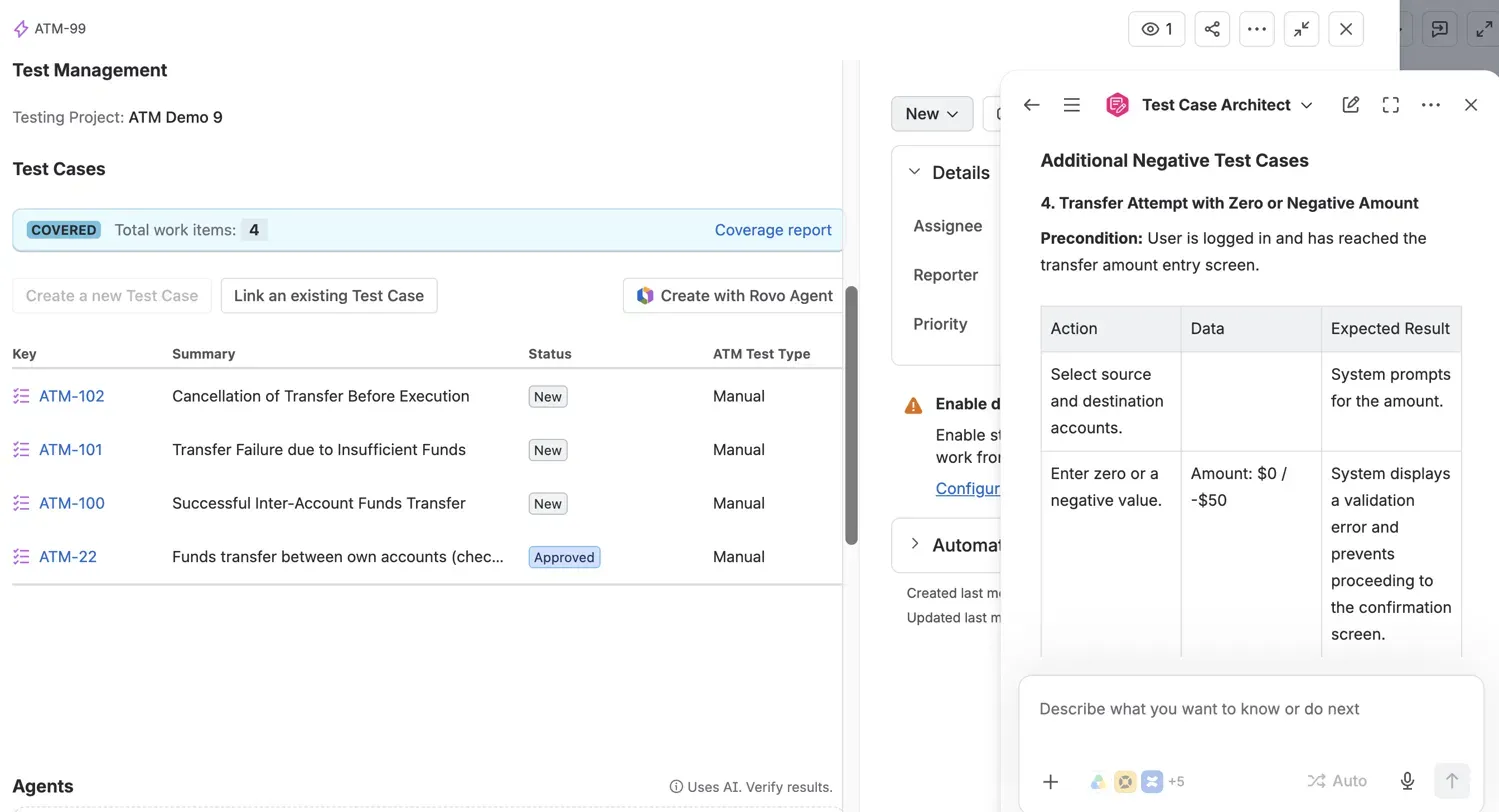This screenshot has height=812, width=1499.
Task: Click the Approved status badge for ATM-22
Action: [x=564, y=557]
